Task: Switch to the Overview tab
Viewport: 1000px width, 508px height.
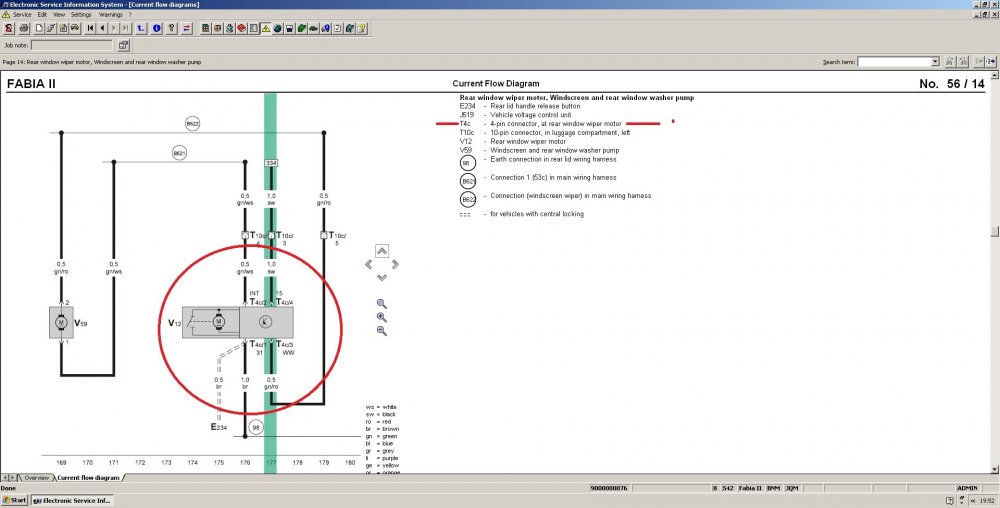Action: [36, 477]
